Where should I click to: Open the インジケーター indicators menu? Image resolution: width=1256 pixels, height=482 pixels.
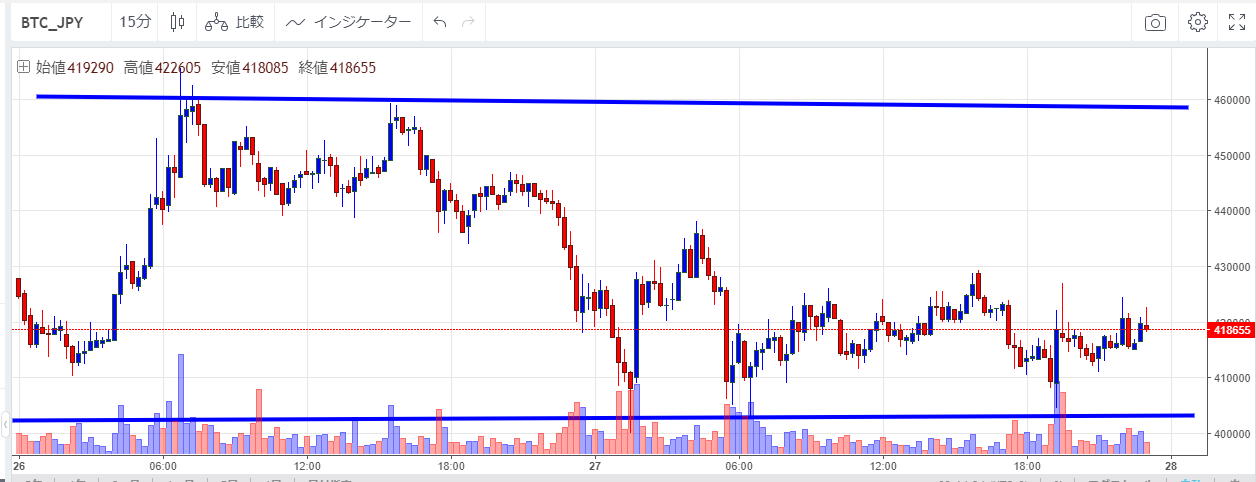tap(347, 21)
